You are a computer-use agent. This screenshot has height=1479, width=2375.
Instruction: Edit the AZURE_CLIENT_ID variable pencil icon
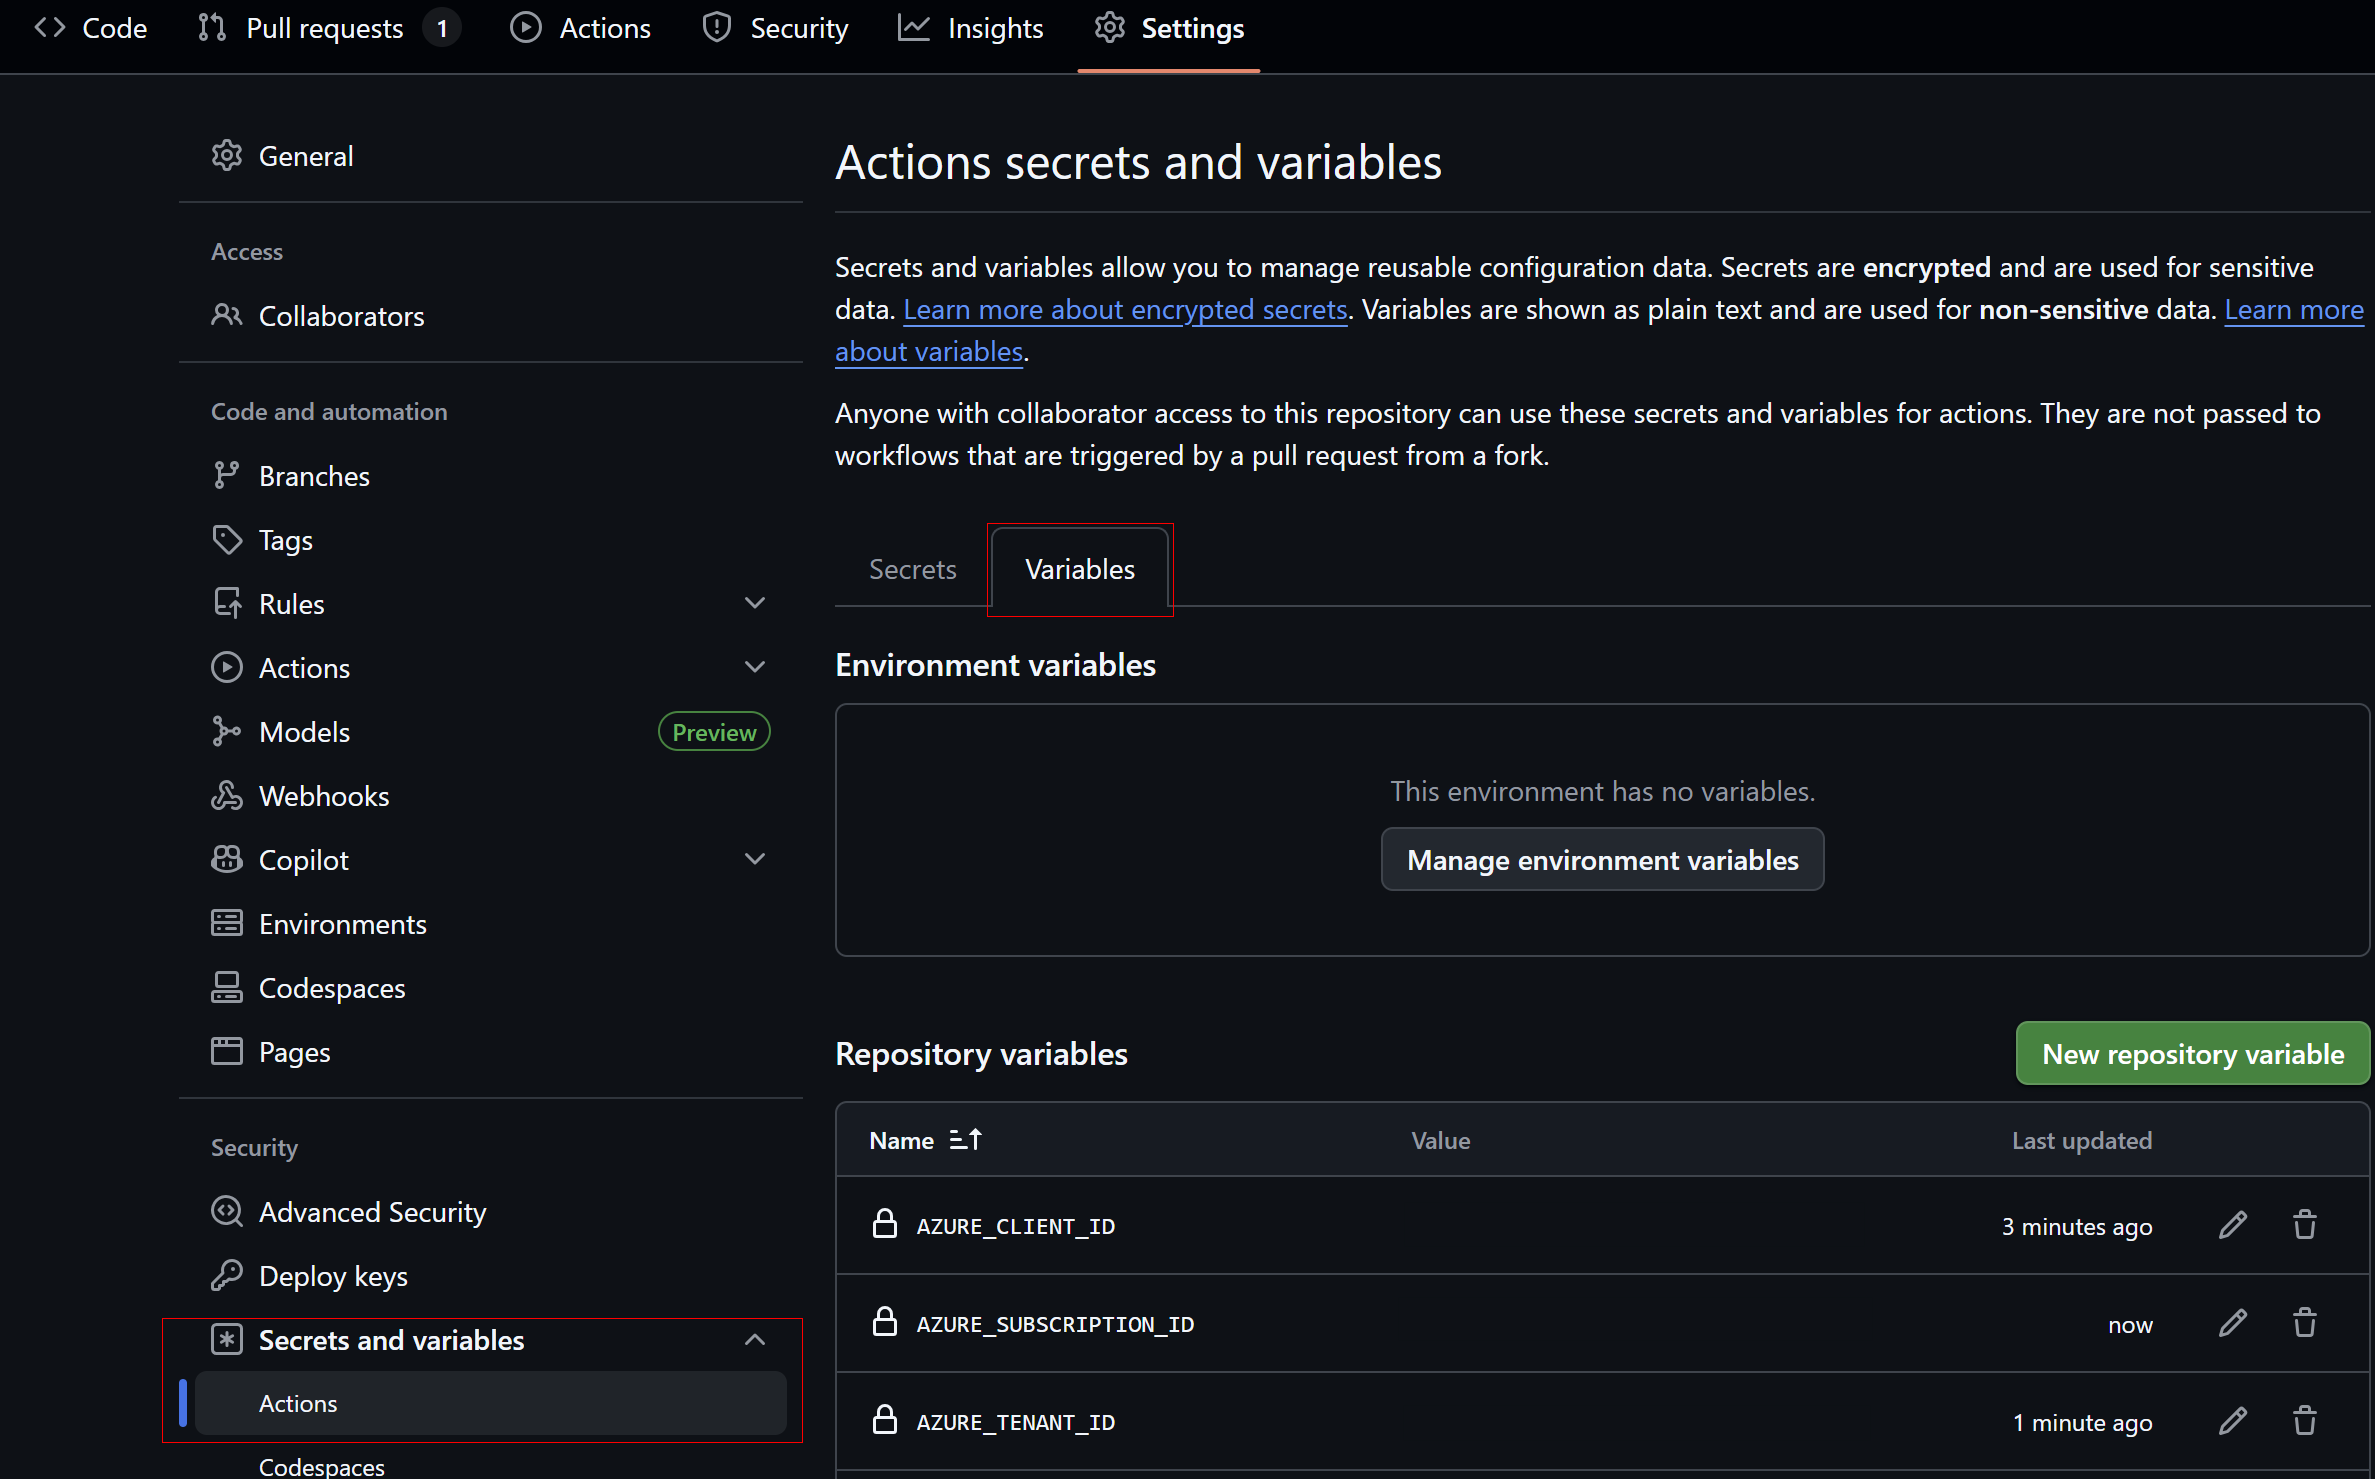2232,1225
